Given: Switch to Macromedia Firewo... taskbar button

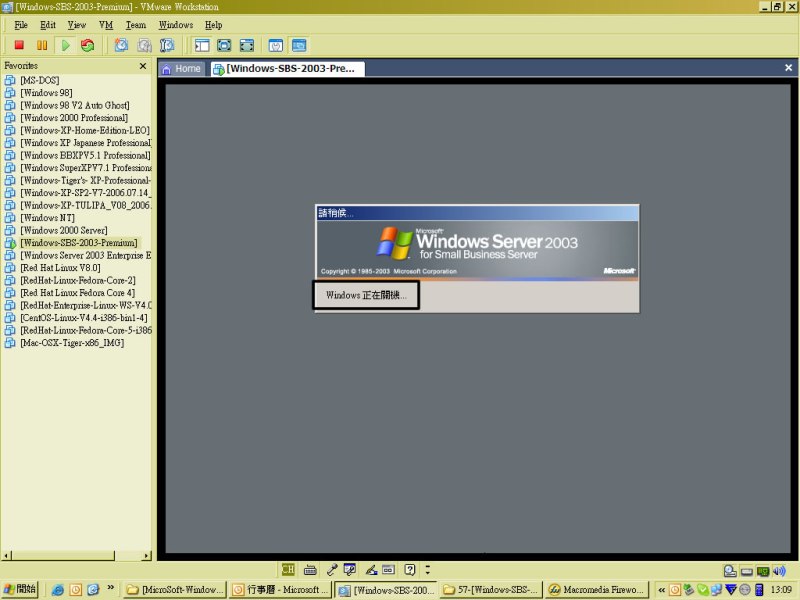Looking at the screenshot, I should 597,590.
